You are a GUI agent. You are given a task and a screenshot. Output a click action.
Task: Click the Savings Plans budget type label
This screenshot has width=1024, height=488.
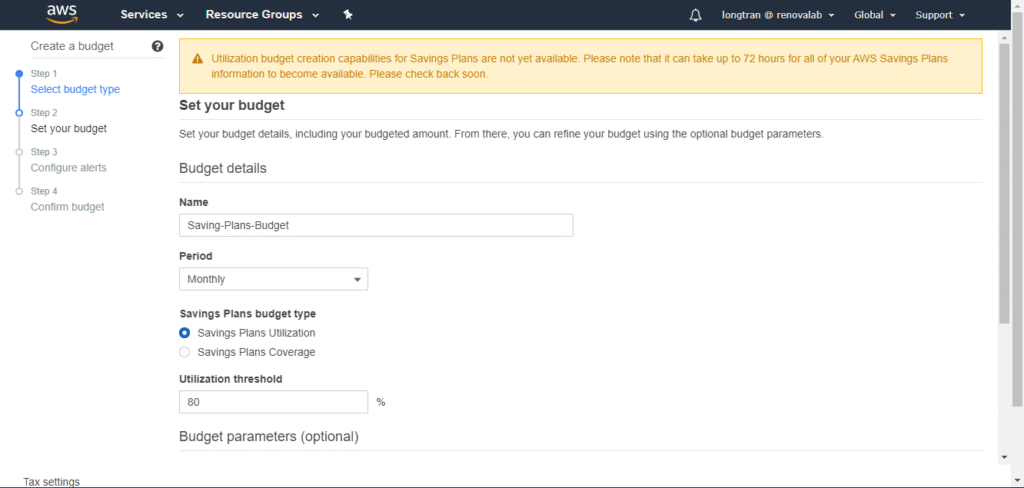click(248, 314)
